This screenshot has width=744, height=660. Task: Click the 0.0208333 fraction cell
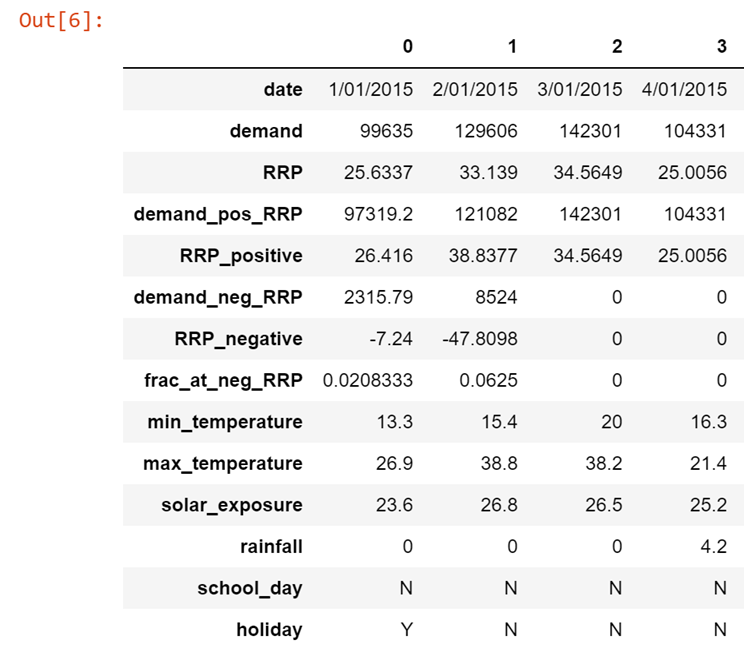367,380
